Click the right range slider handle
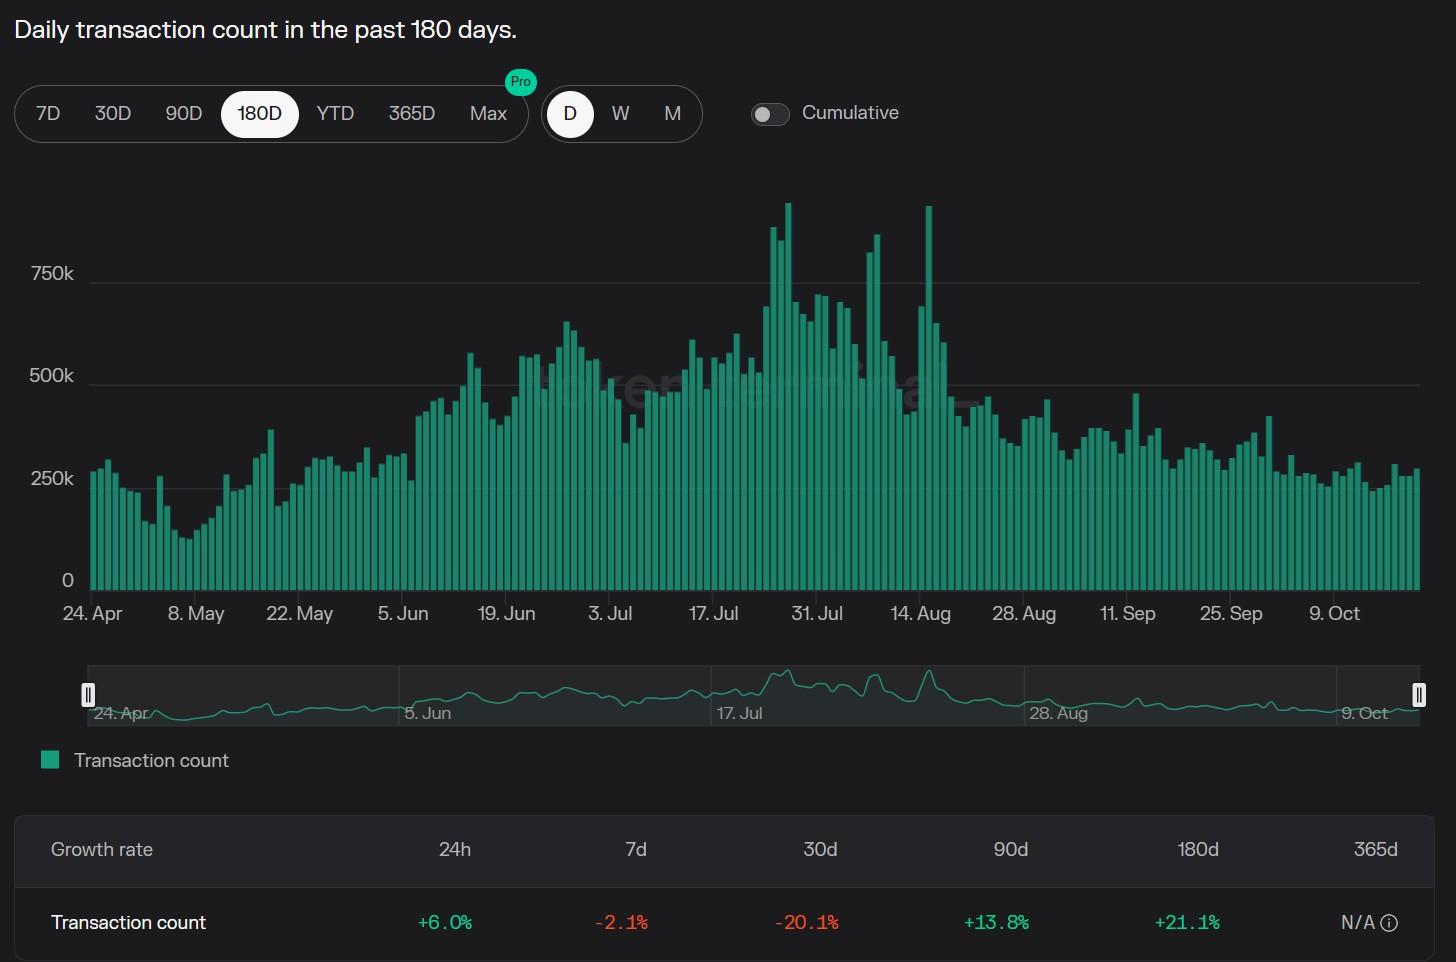Screen dimensions: 1456x962 pyautogui.click(x=1419, y=694)
